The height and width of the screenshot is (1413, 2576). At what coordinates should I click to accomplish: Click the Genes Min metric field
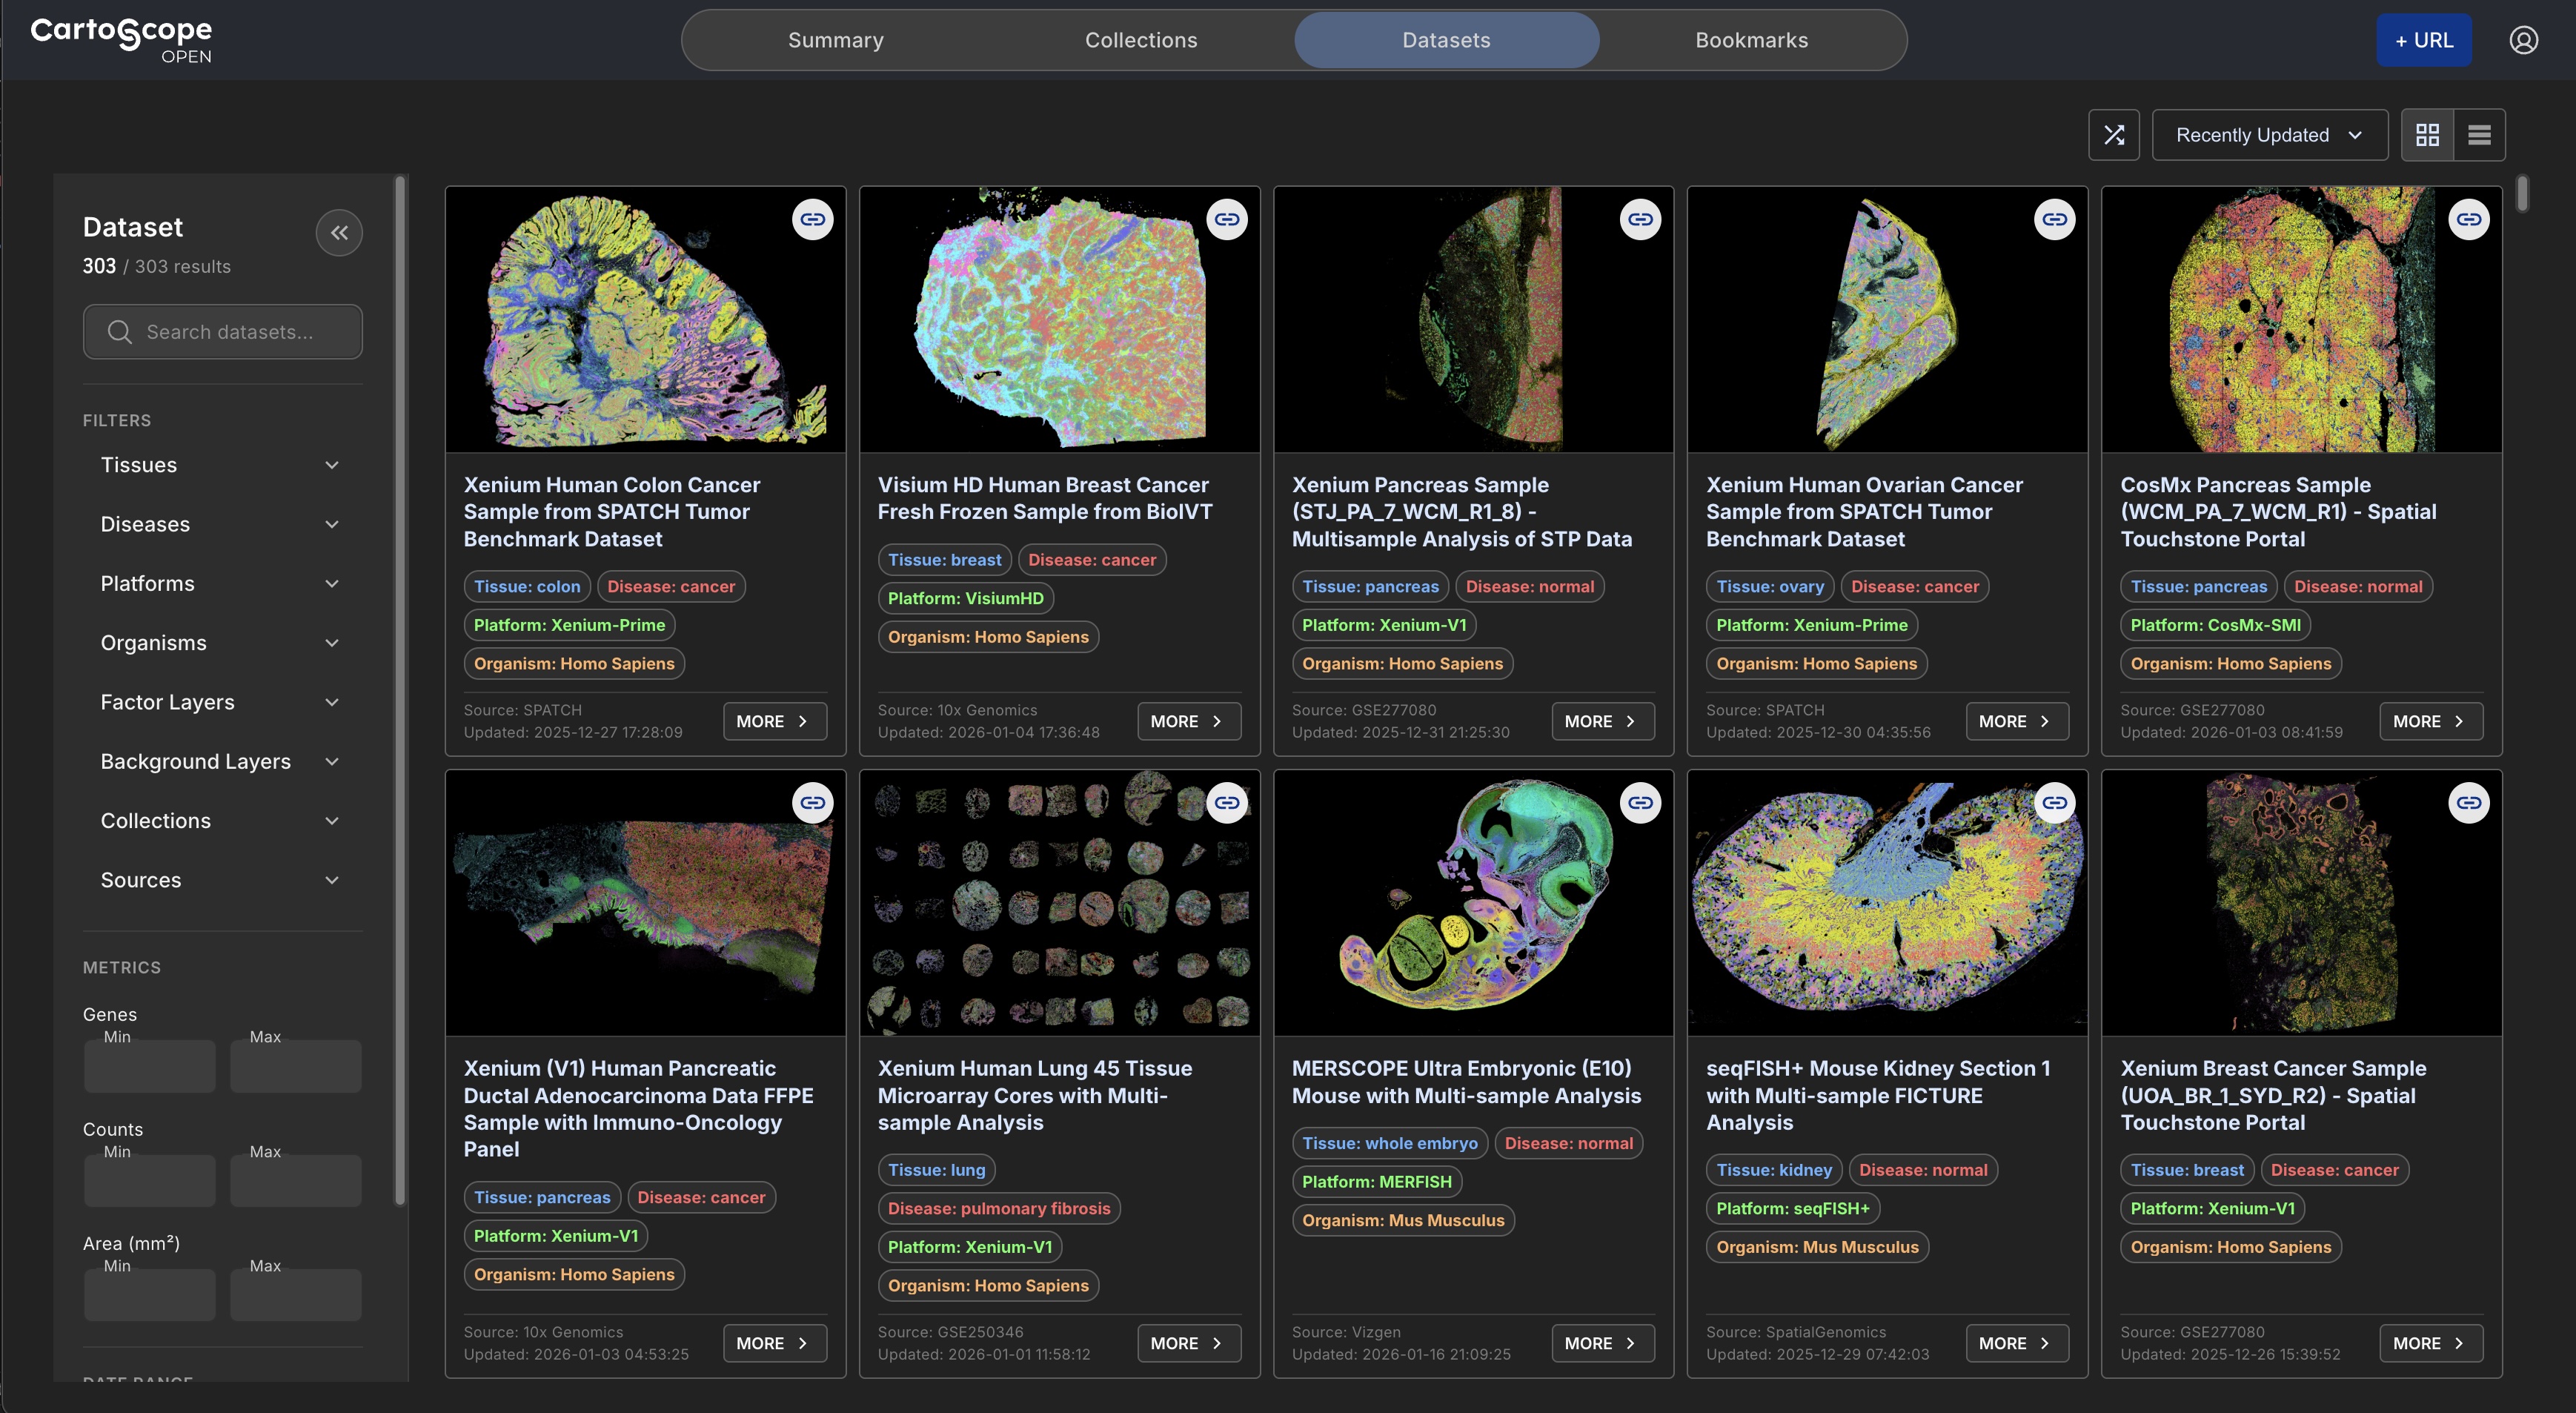(x=150, y=1066)
